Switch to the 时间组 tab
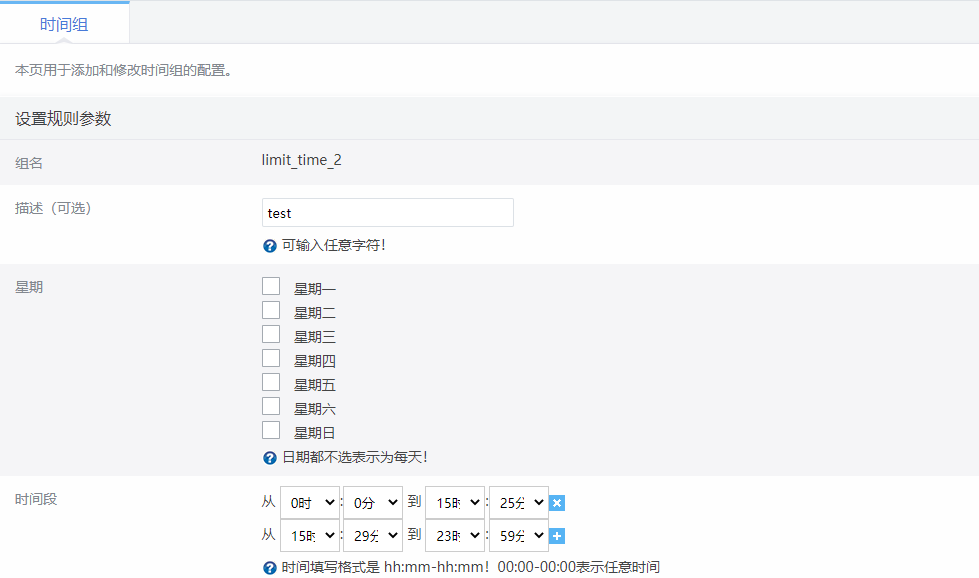 tap(64, 24)
